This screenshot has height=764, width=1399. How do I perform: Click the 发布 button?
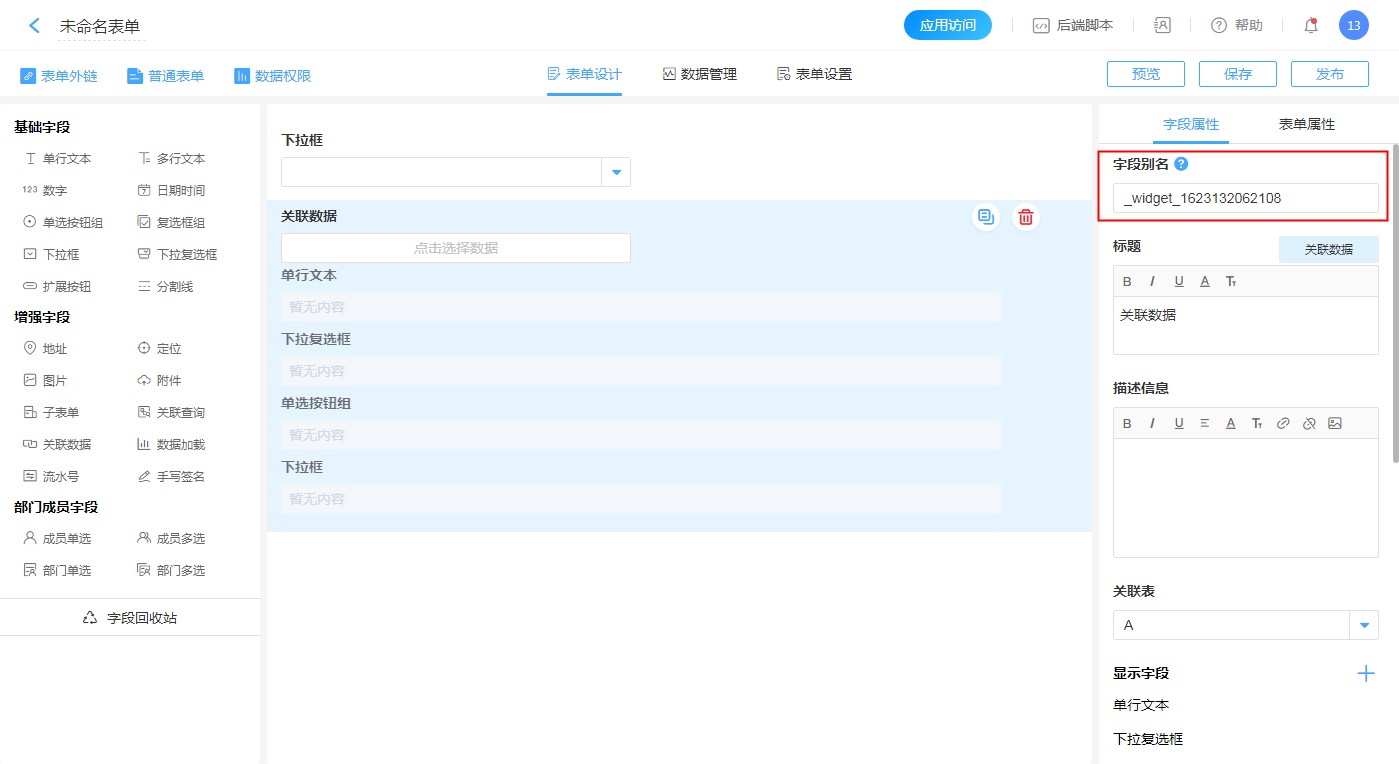(1329, 74)
